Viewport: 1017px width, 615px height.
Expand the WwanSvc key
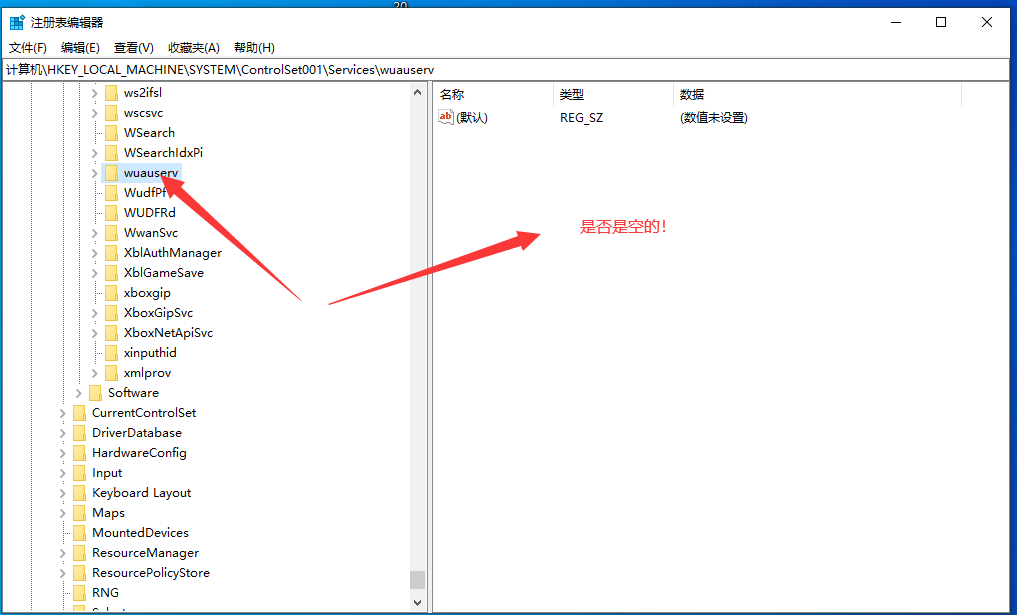pos(95,233)
